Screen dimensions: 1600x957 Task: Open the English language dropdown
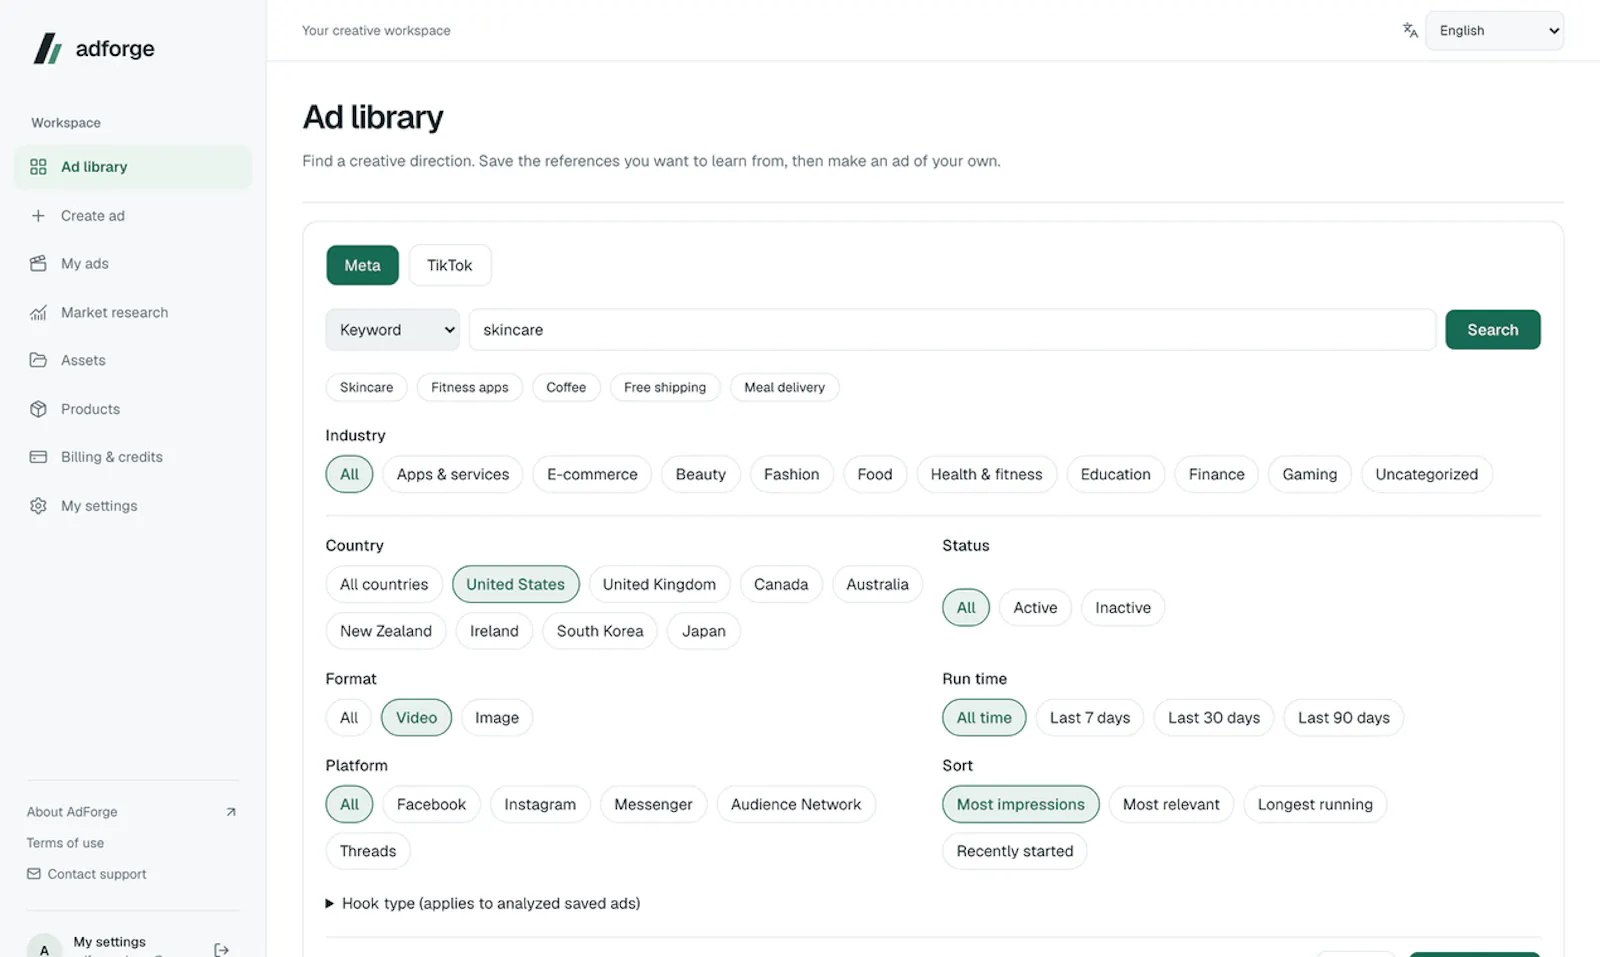[x=1494, y=31]
